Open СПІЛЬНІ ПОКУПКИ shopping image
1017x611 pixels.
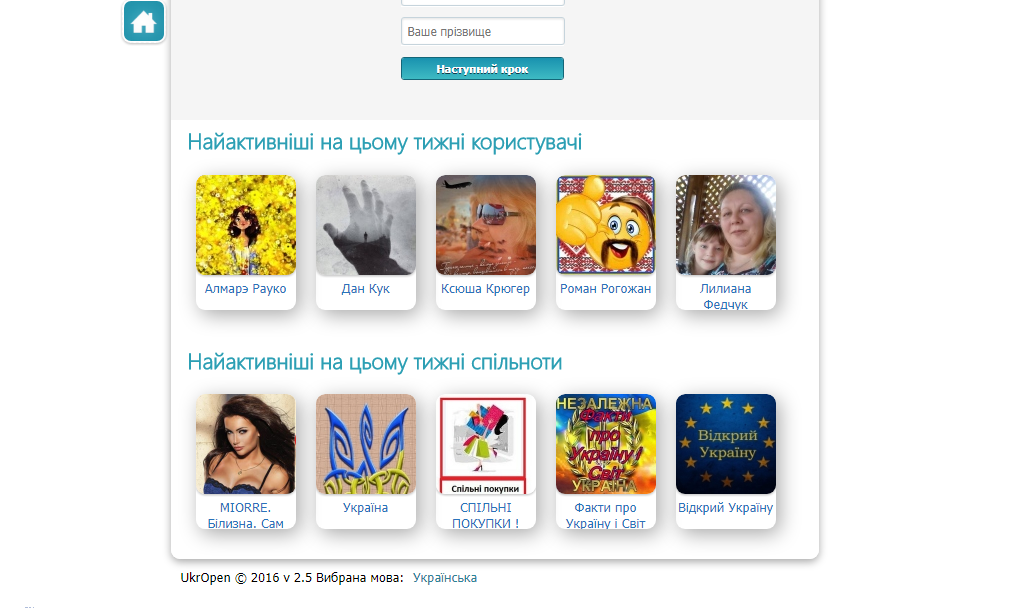coord(486,444)
